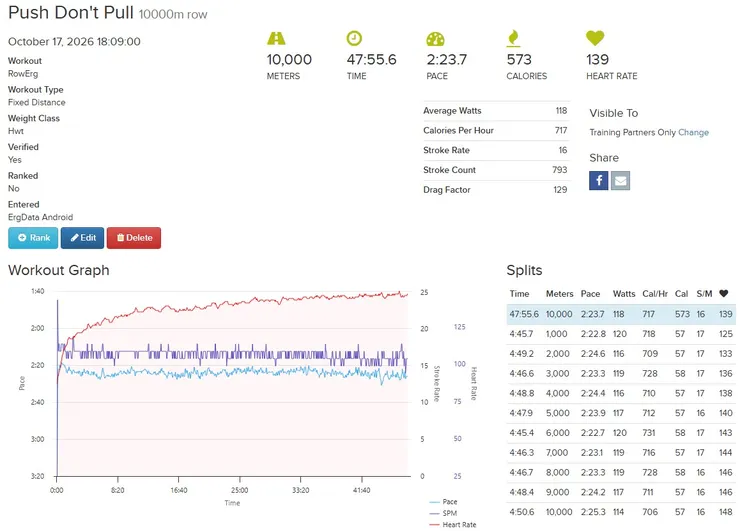Image resolution: width=740 pixels, height=531 pixels.
Task: Select the 4:48.8 split time
Action: 521,394
